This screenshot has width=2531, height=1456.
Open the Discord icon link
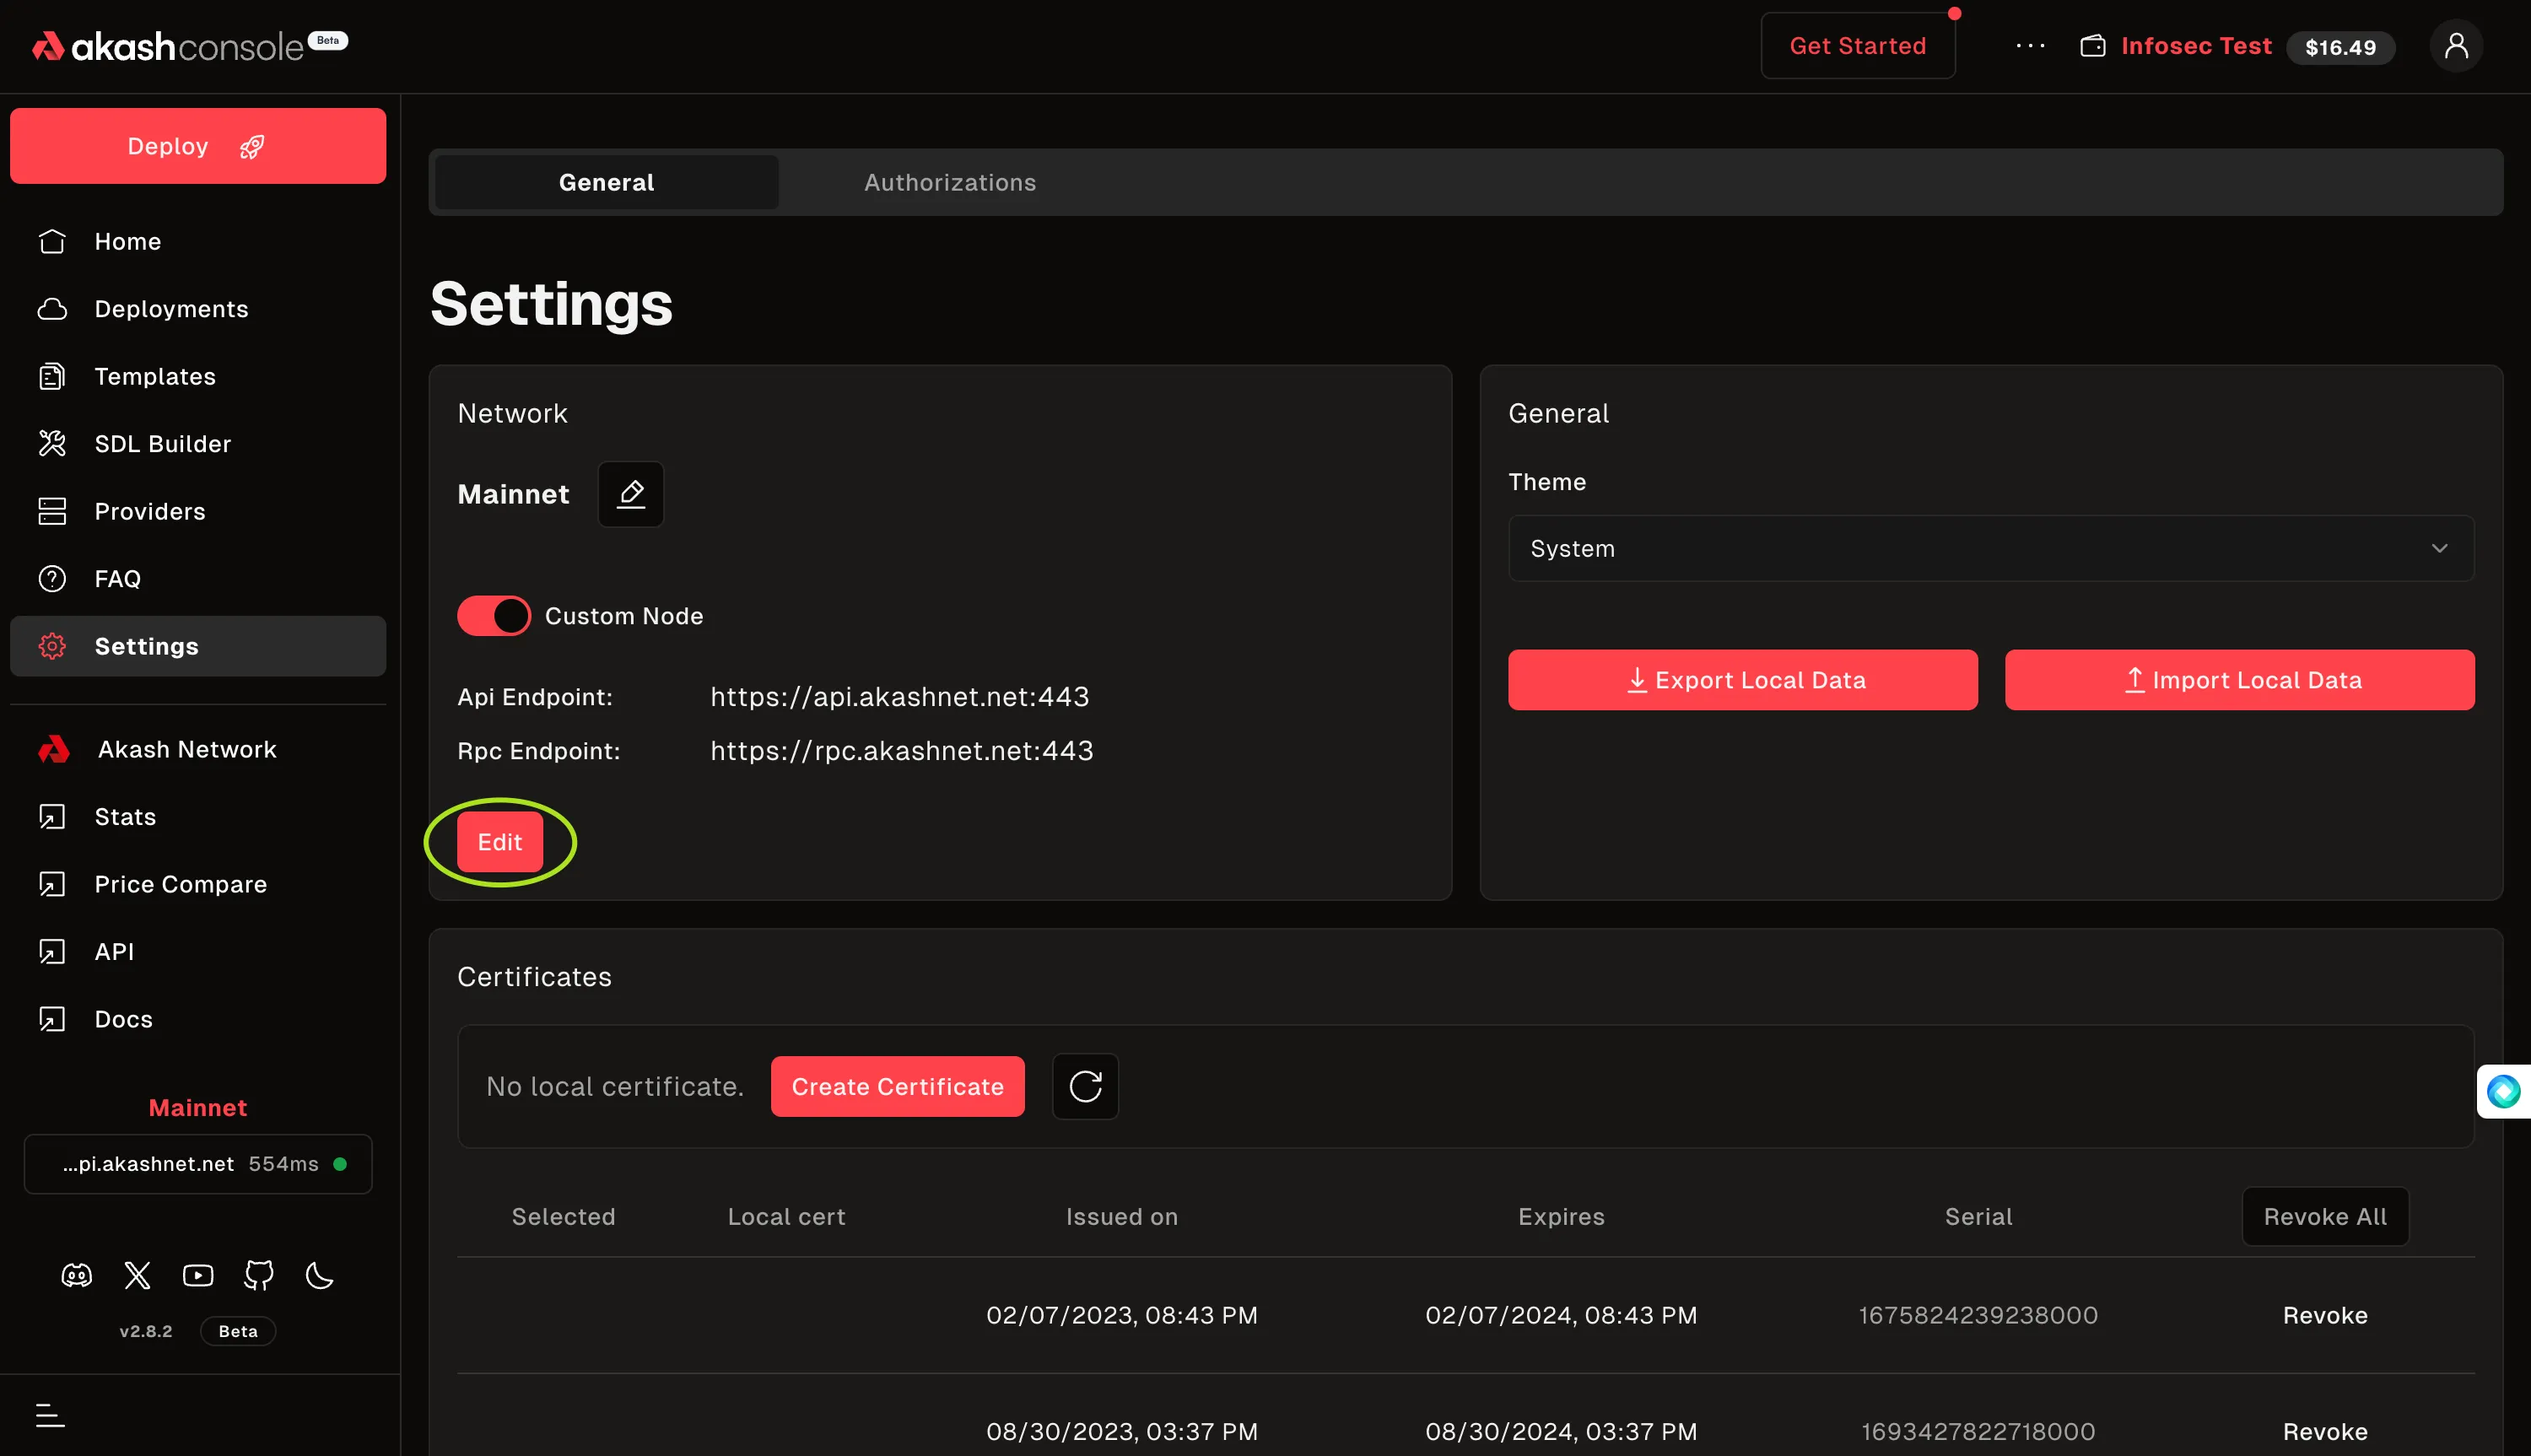pyautogui.click(x=77, y=1275)
